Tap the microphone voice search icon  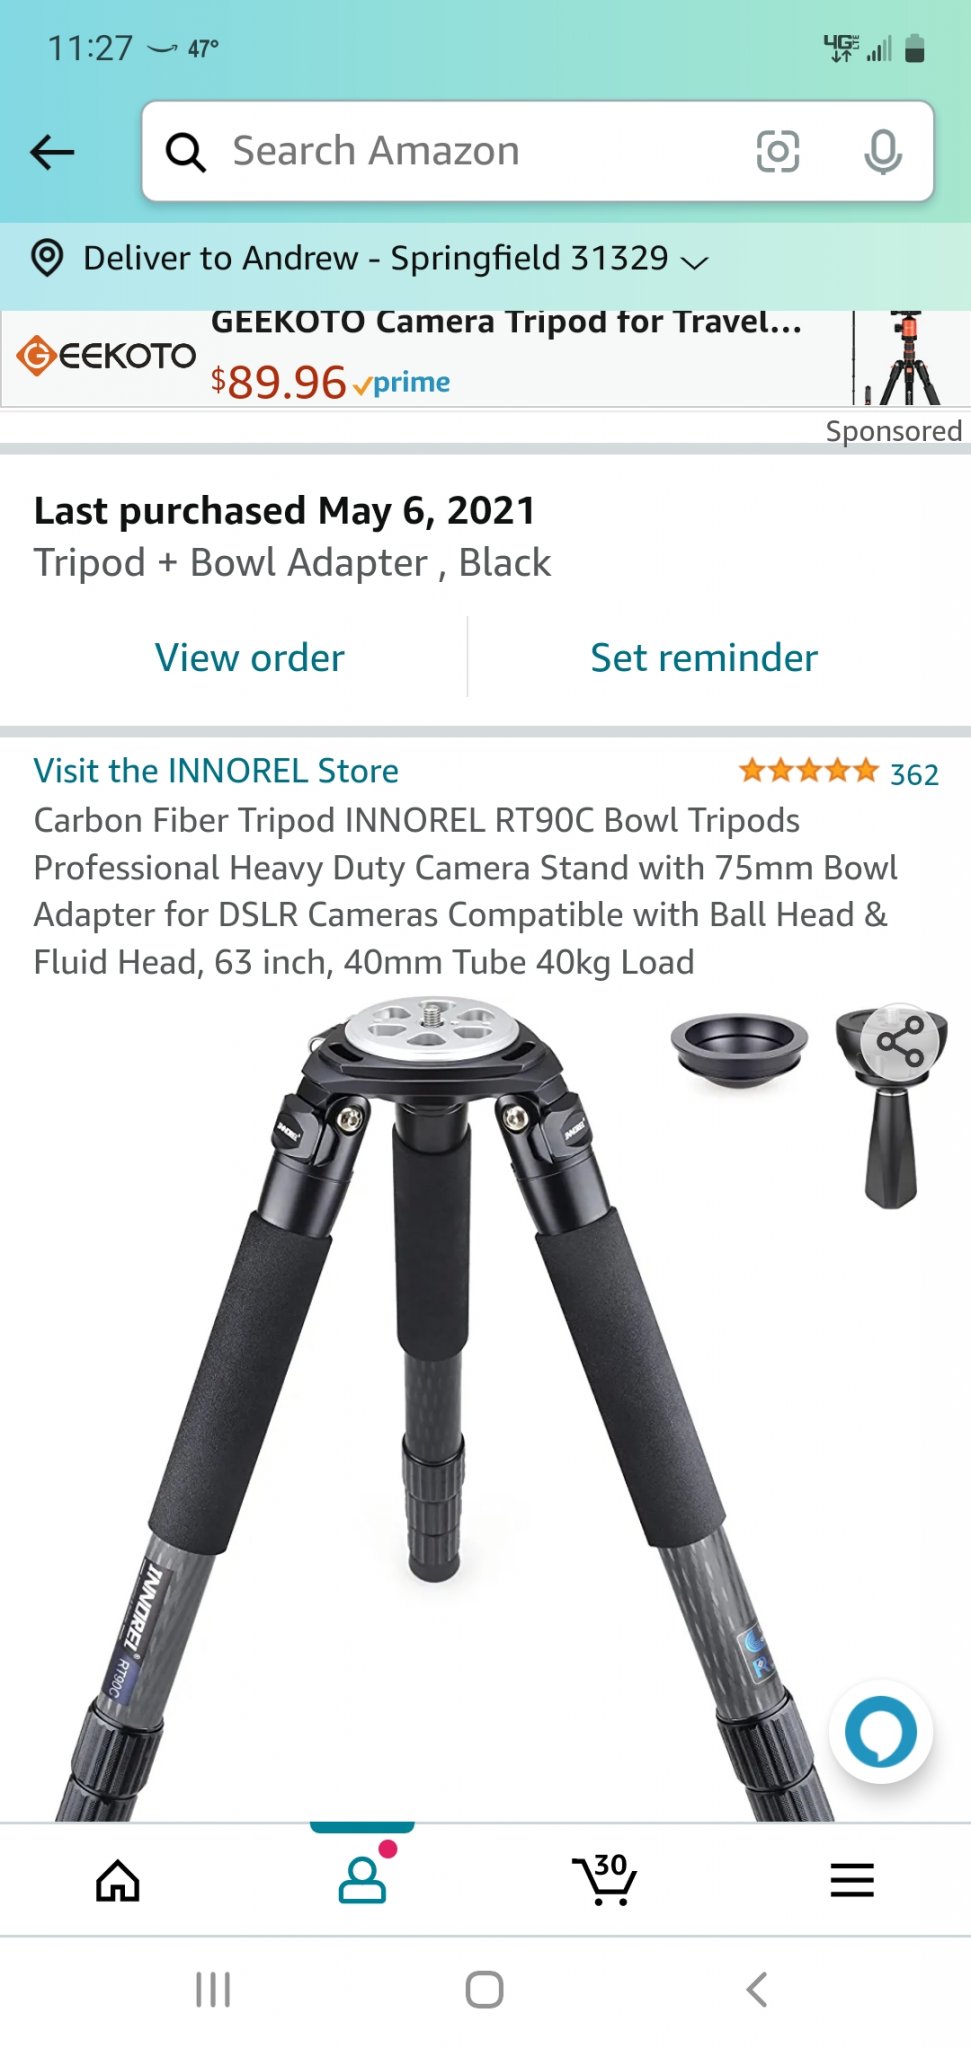(882, 152)
